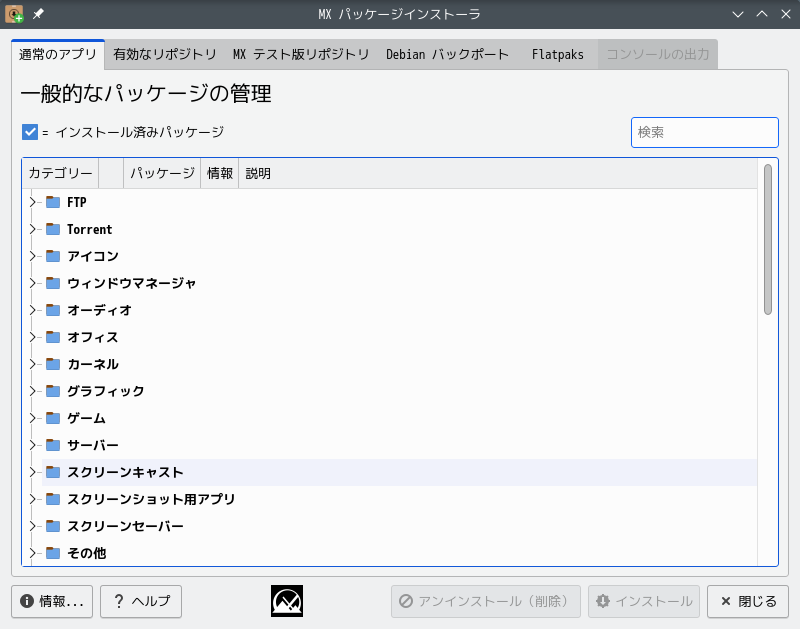Click the カーネル folder icon

coord(53,364)
